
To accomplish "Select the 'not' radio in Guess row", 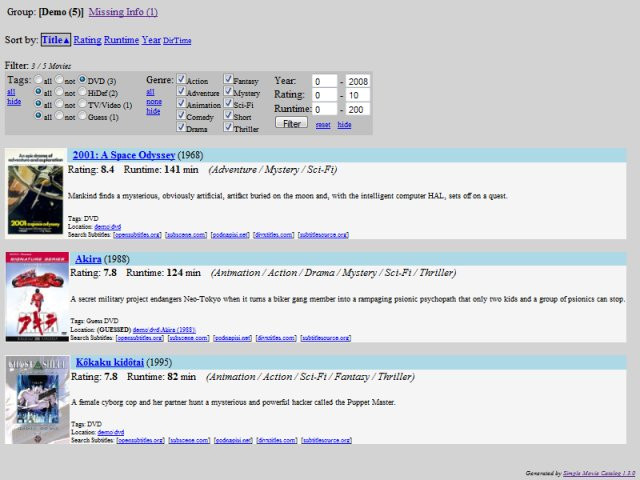I will pyautogui.click(x=59, y=116).
